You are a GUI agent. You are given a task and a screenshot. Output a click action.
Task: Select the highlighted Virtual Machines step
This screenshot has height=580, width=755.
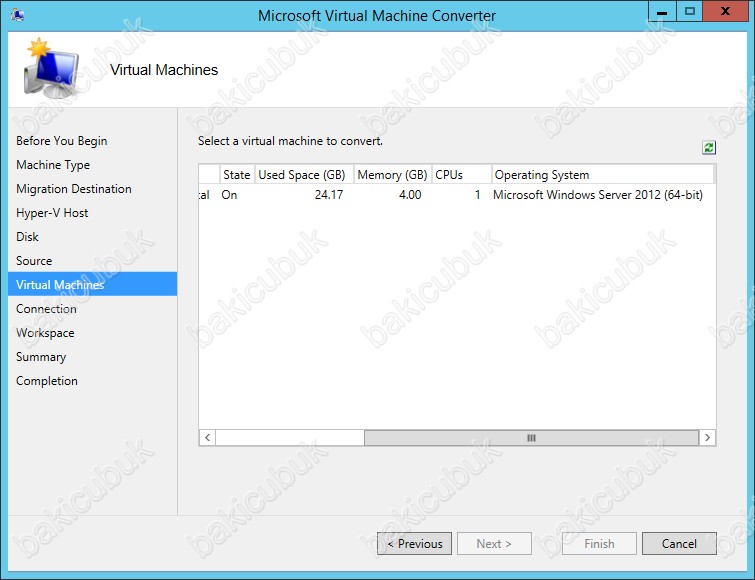tap(92, 284)
